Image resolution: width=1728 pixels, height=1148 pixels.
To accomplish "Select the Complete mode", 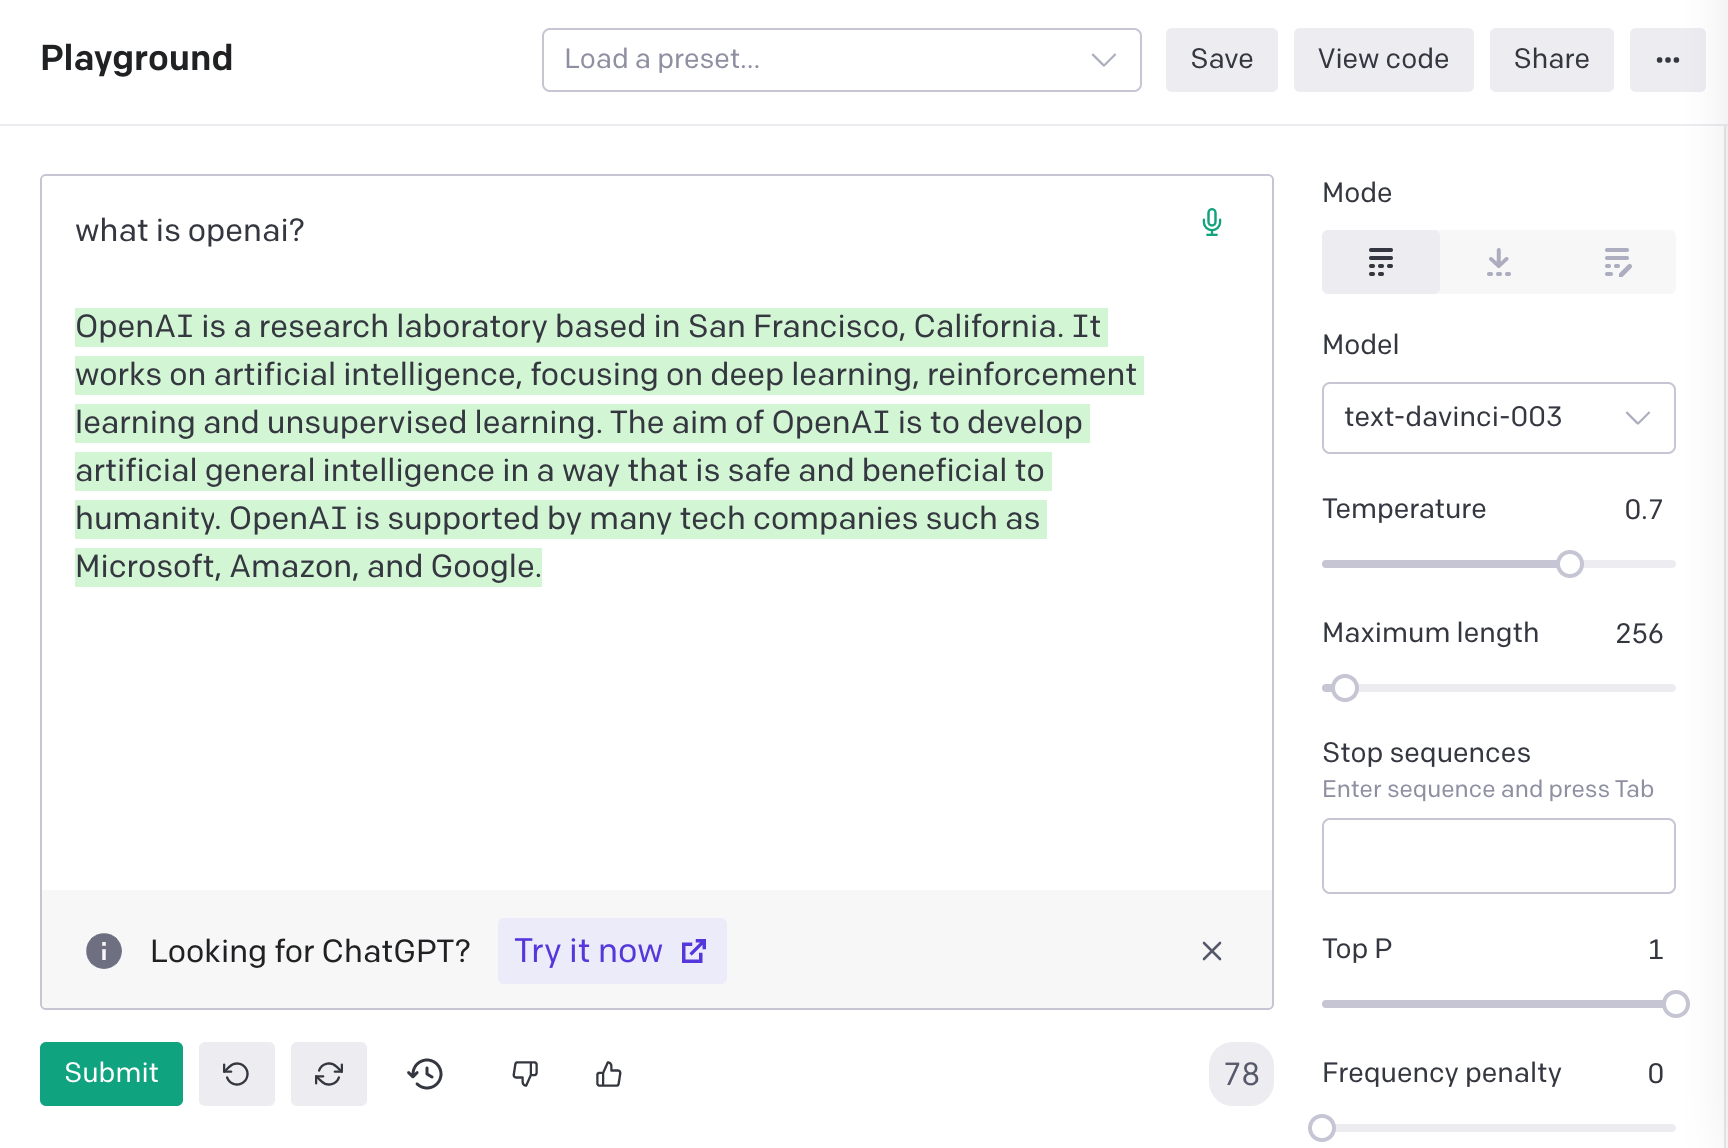I will [x=1380, y=262].
